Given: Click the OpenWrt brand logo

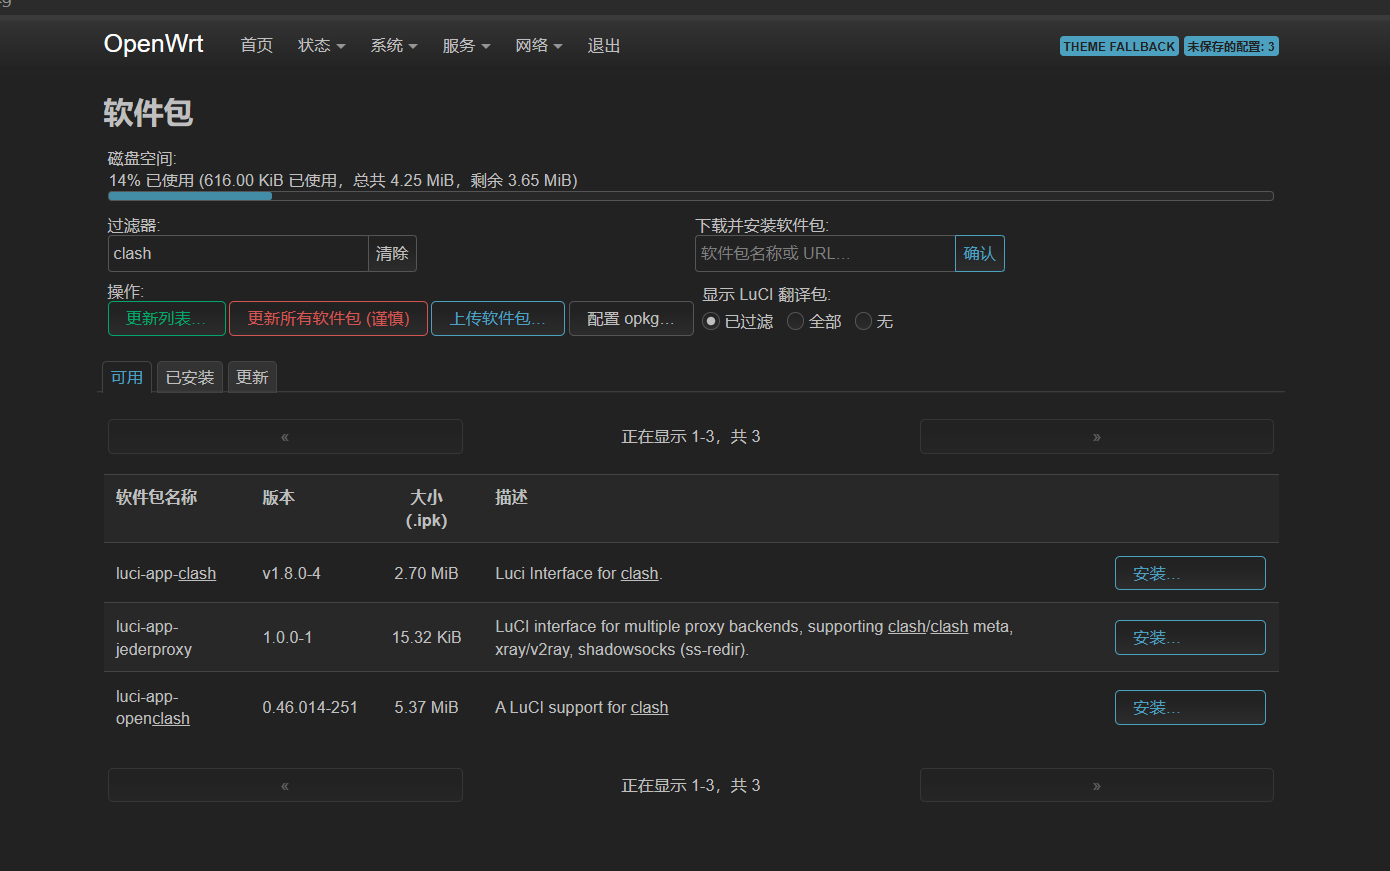Looking at the screenshot, I should [153, 44].
